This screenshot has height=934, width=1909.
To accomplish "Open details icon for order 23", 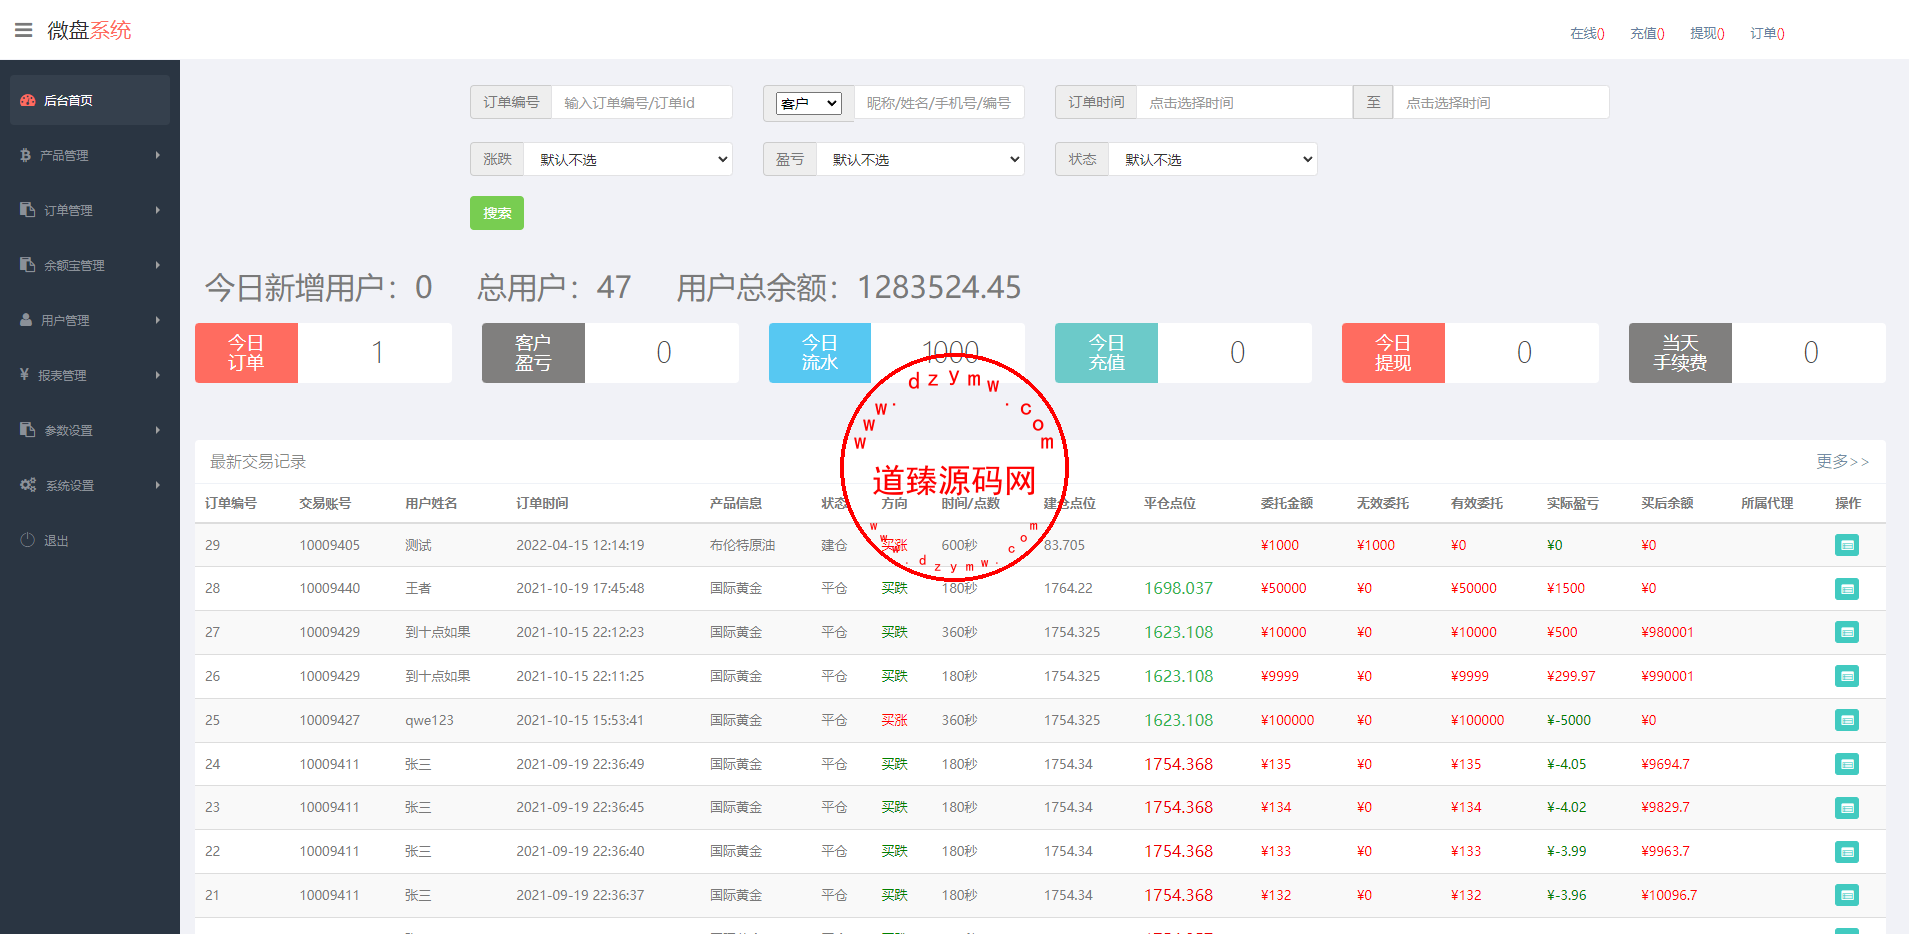I will coord(1847,808).
